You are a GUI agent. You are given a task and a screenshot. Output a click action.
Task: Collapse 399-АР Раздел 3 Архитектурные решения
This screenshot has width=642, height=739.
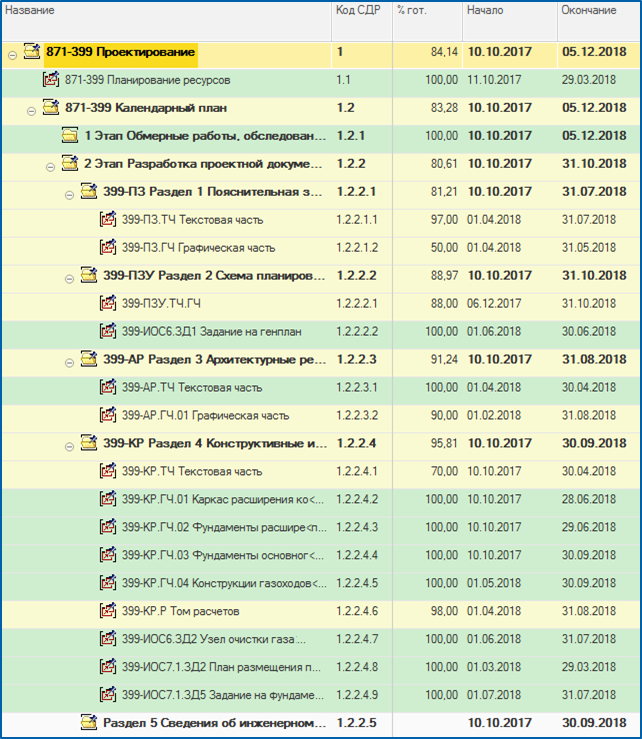pyautogui.click(x=69, y=363)
